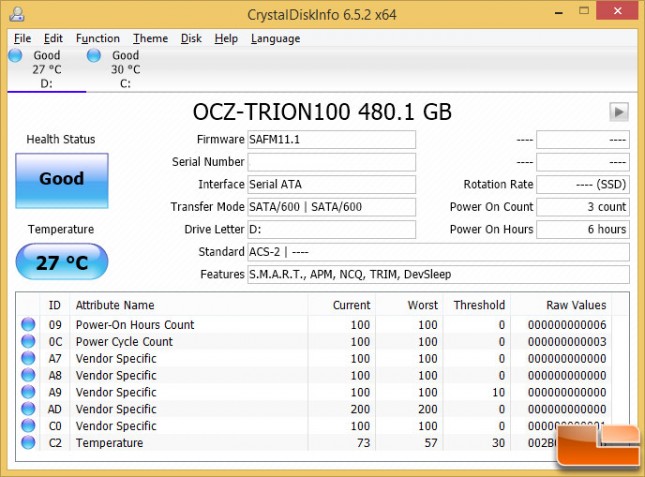Click the Rotation Rate field (SSD)
Screen dimensions: 645x477
click(583, 185)
